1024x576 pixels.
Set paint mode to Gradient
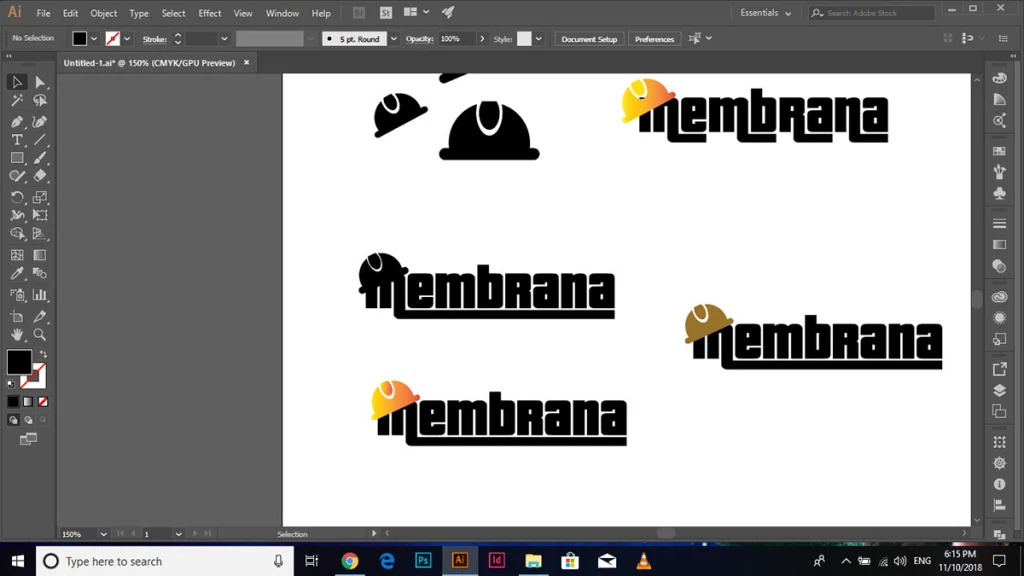click(28, 402)
